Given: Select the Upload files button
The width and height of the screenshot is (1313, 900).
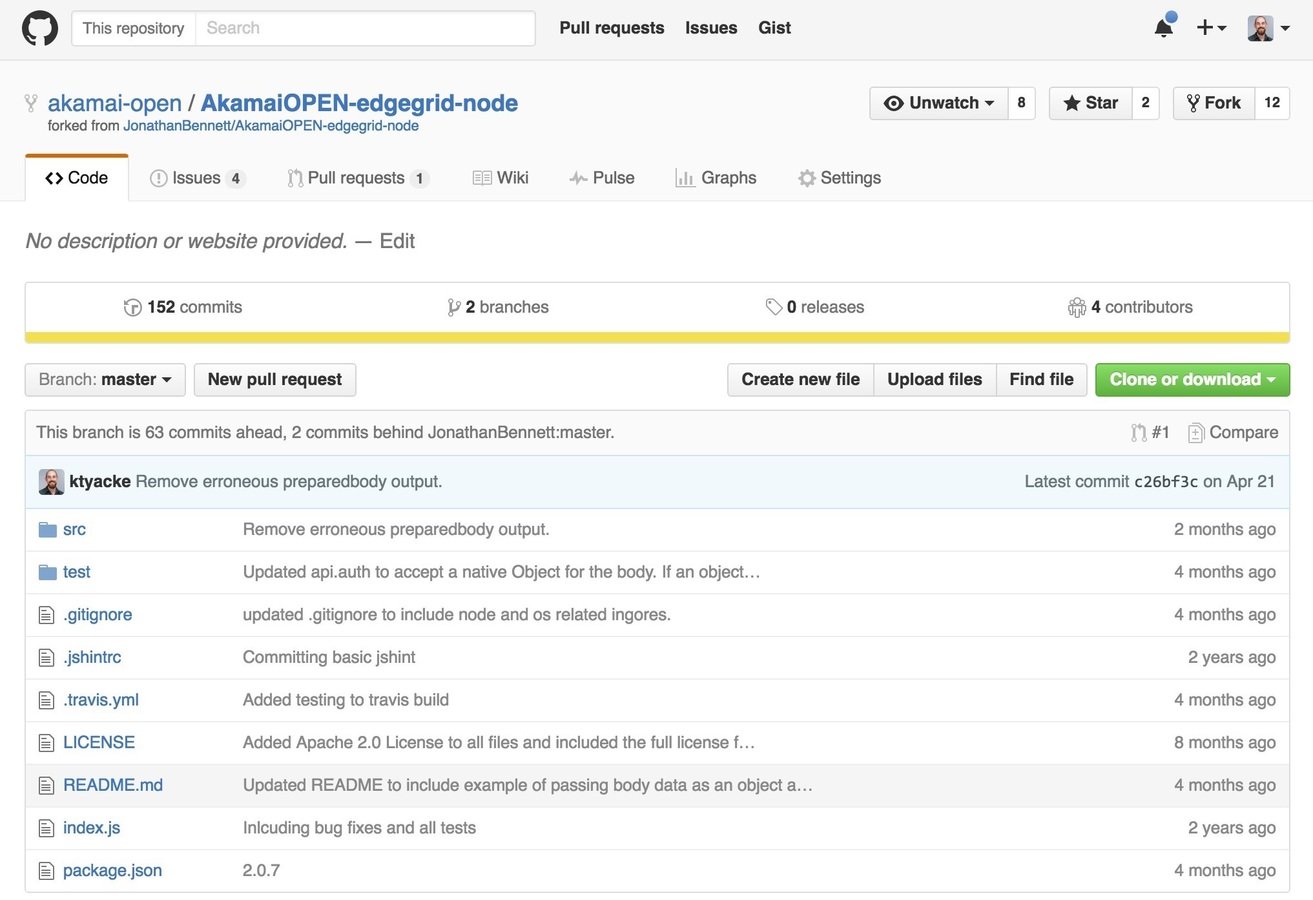Looking at the screenshot, I should (x=935, y=379).
